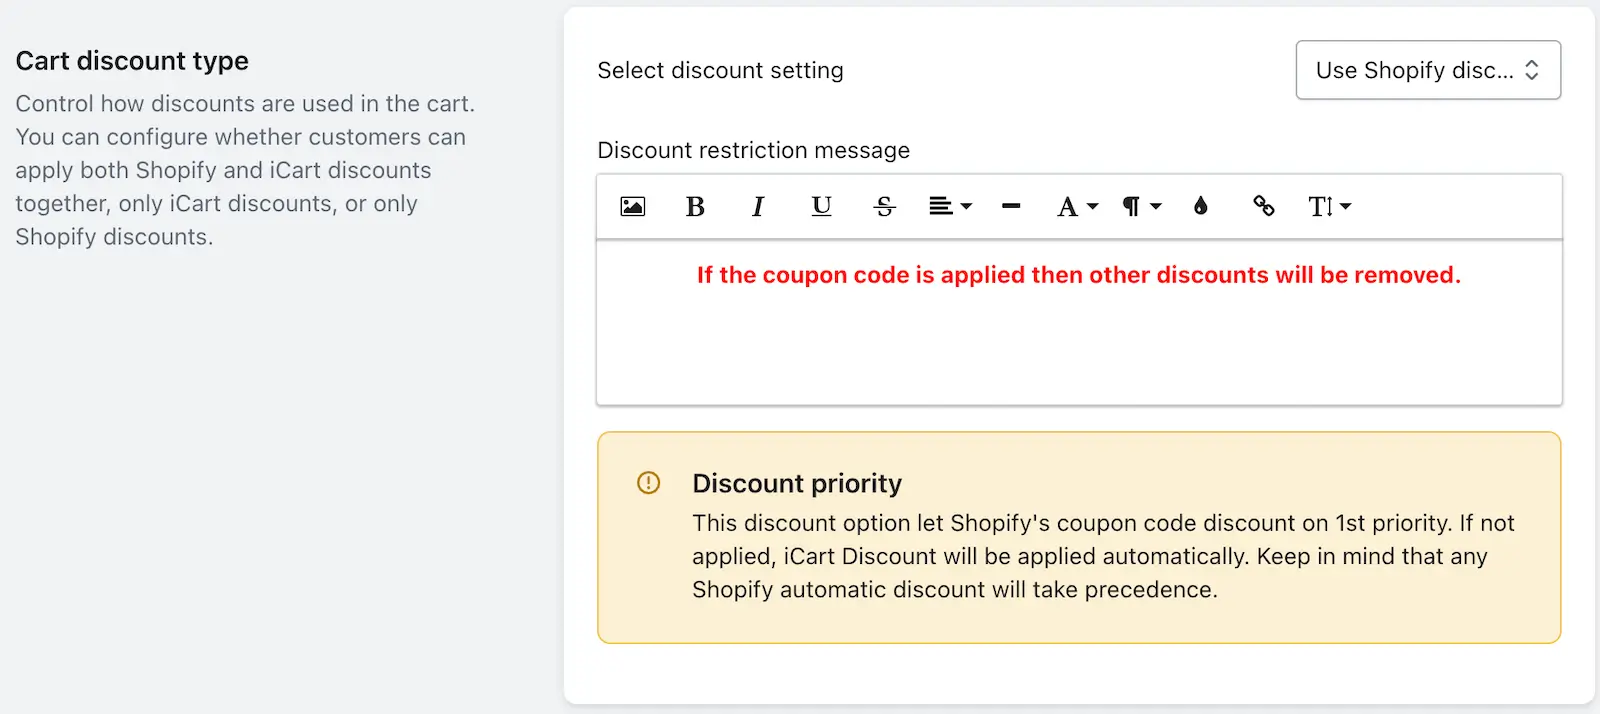Insert a horizontal line into the message

pos(1011,207)
